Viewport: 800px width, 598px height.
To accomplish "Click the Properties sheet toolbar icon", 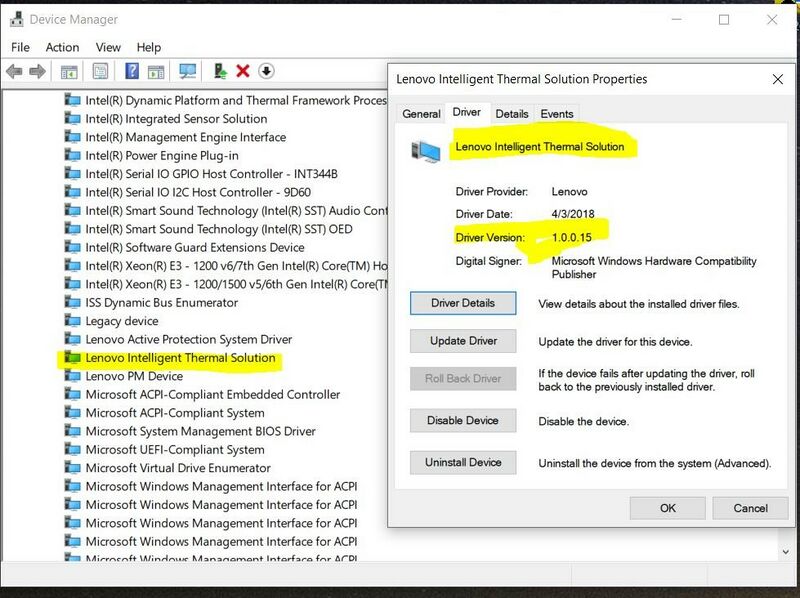I will [x=100, y=71].
